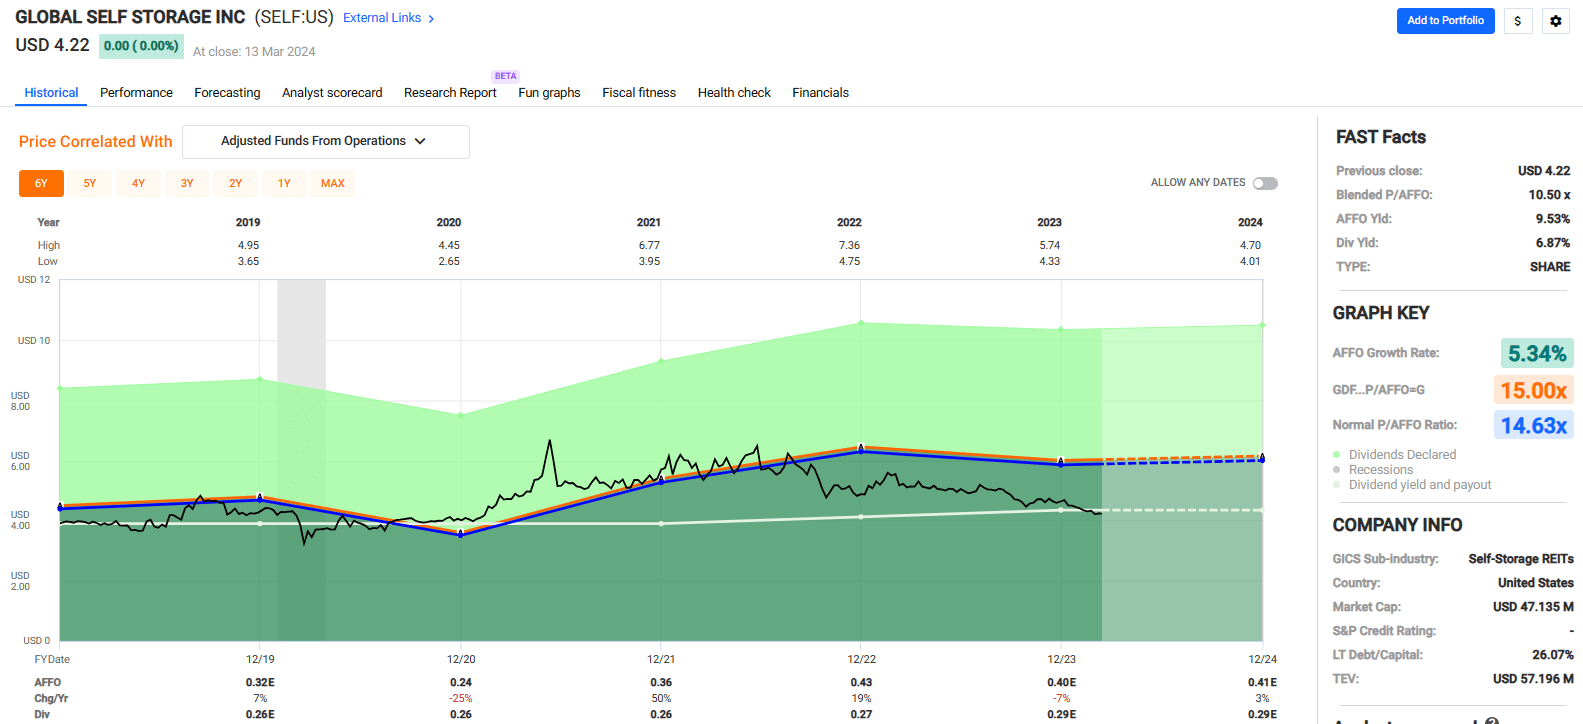Viewport: 1583px width, 724px height.
Task: Enable the Allow Any Dates switch
Action: 1265,183
